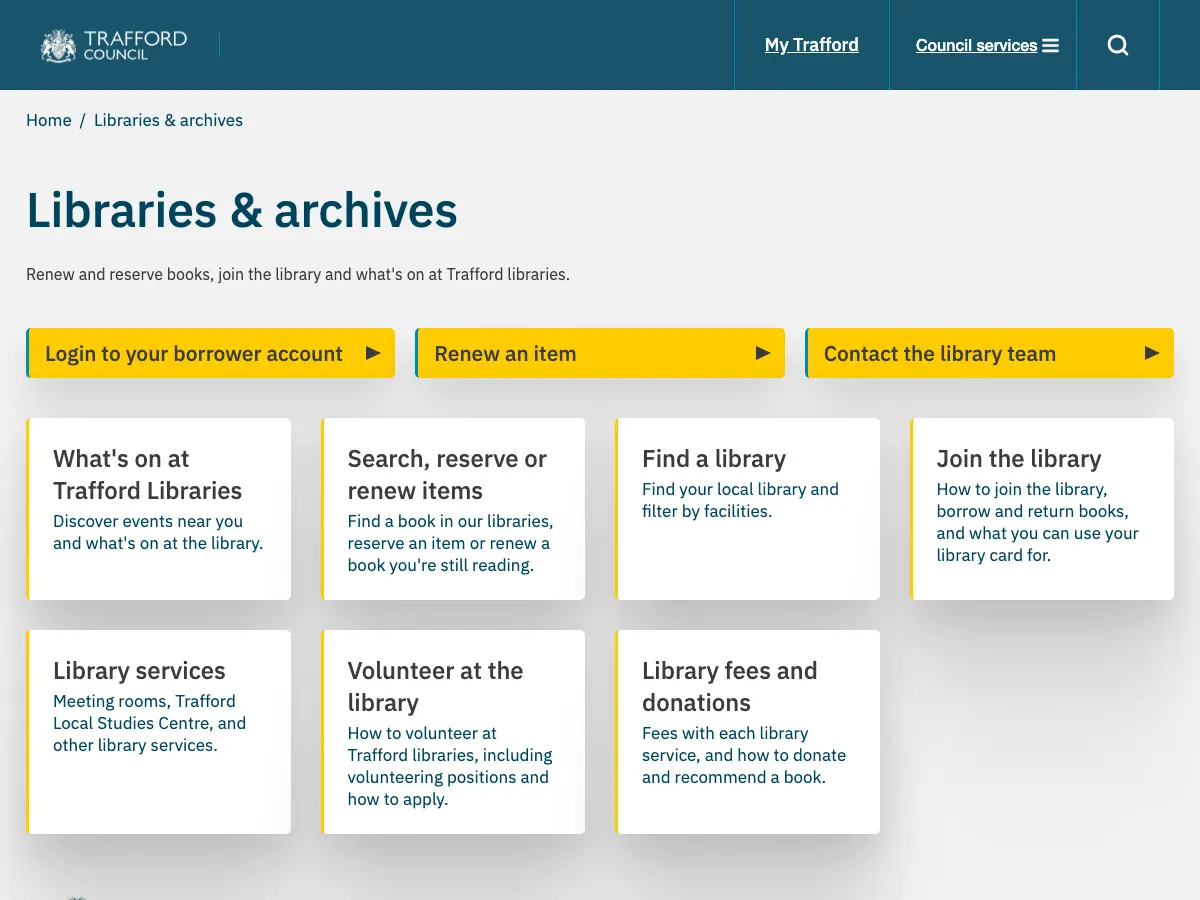Image resolution: width=1200 pixels, height=900 pixels.
Task: Click arrow icon on Renew an item
Action: coord(763,353)
